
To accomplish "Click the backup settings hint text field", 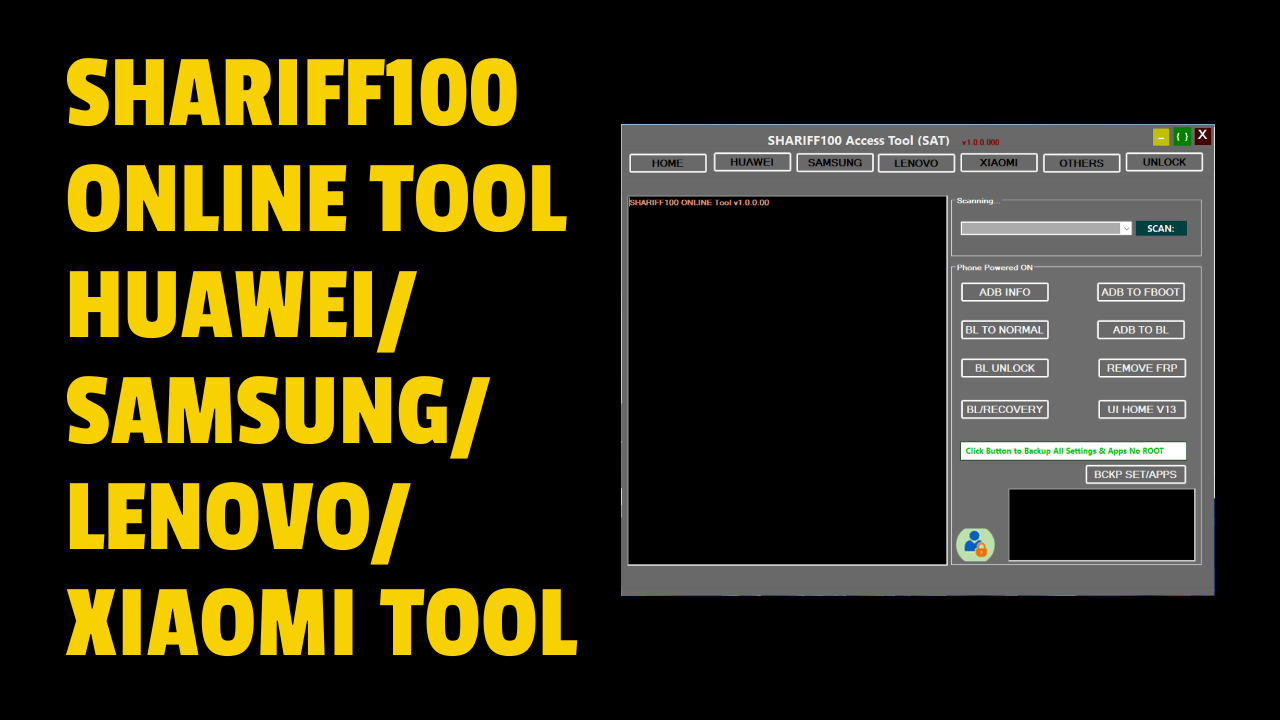I will (x=1073, y=451).
